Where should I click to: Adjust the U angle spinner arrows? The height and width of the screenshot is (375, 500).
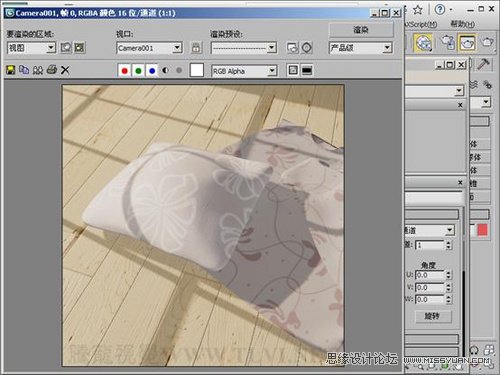pyautogui.click(x=448, y=275)
